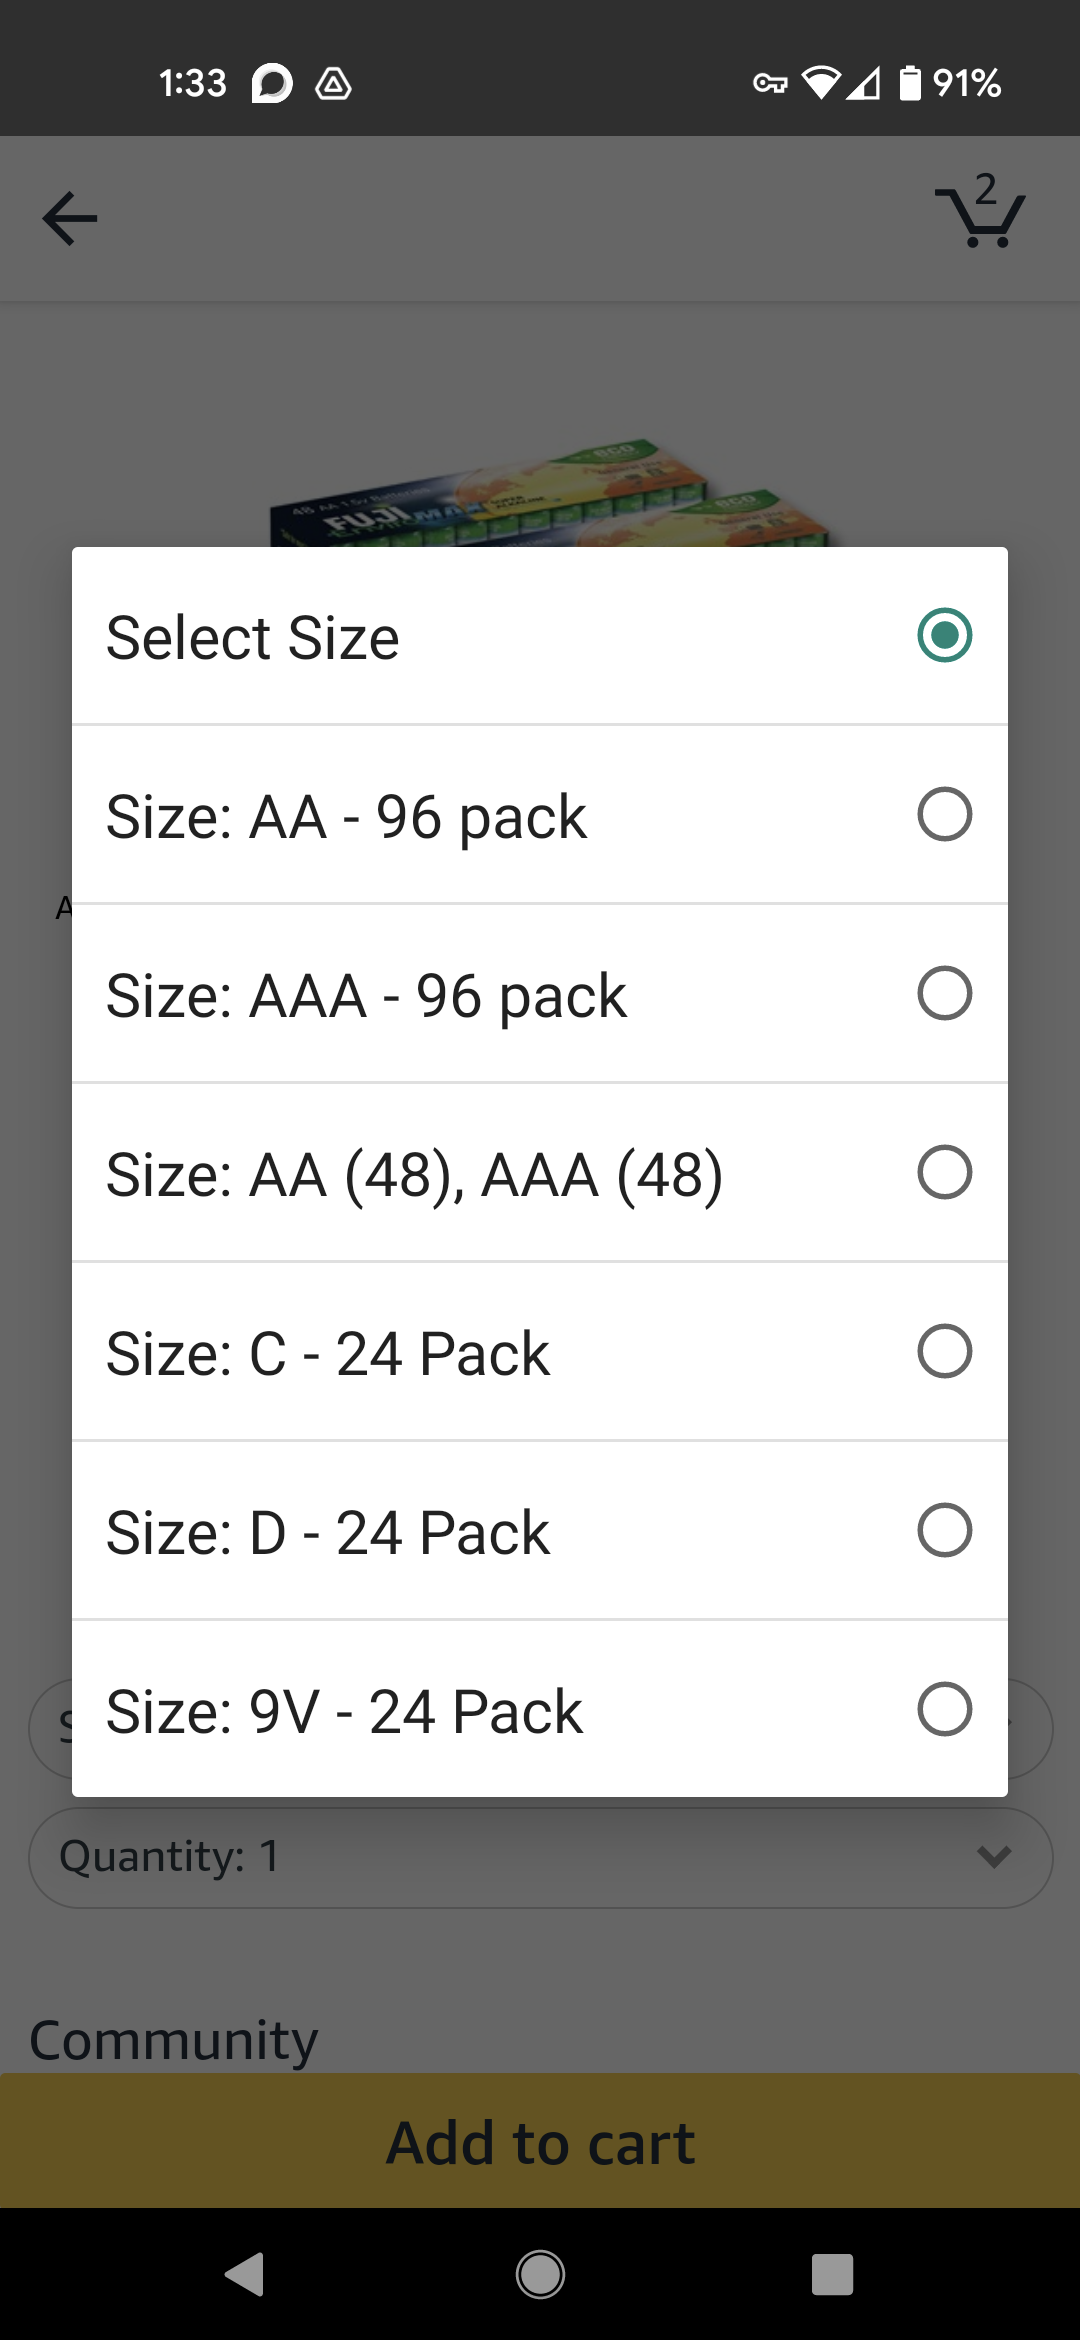
Task: Choose the AA (48), AAA (48) radio button
Action: [944, 1172]
